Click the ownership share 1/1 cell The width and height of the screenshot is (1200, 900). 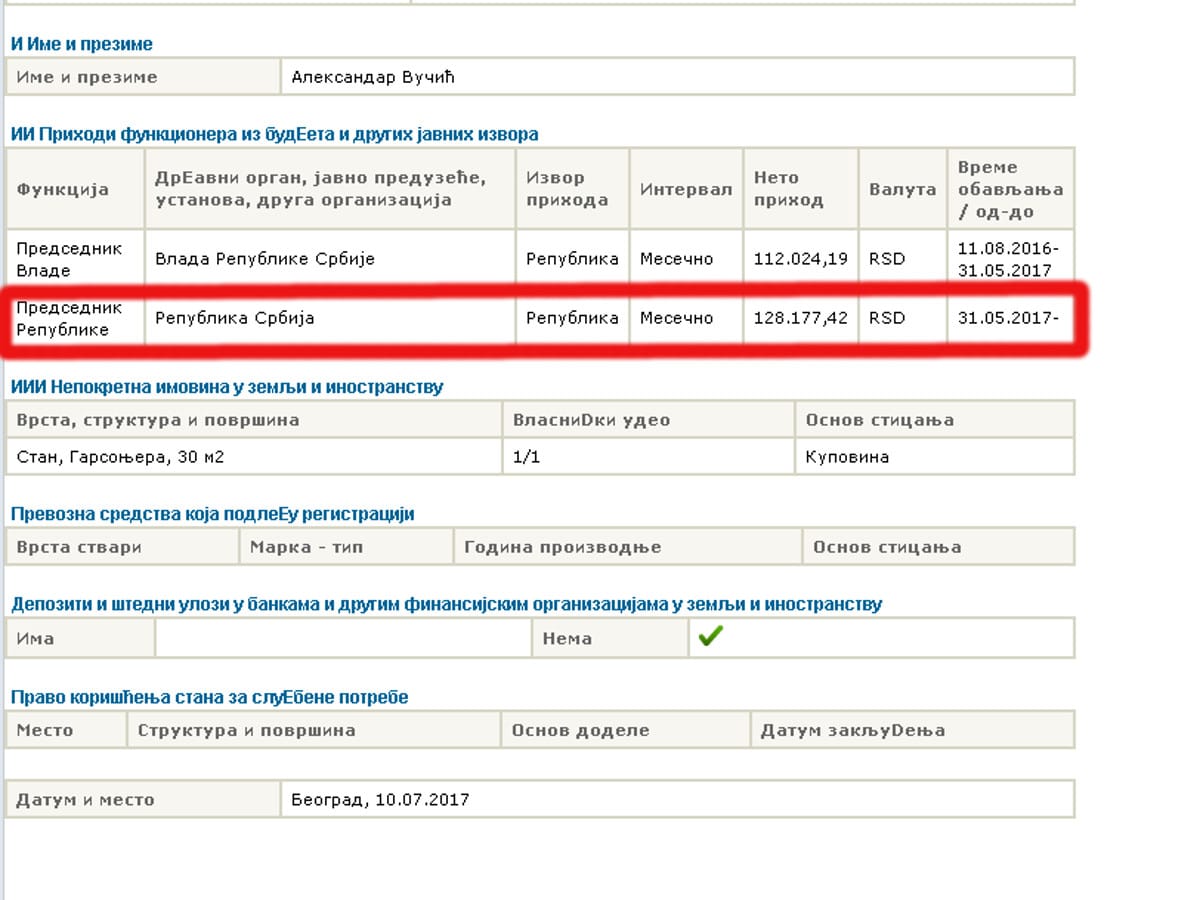pos(526,457)
